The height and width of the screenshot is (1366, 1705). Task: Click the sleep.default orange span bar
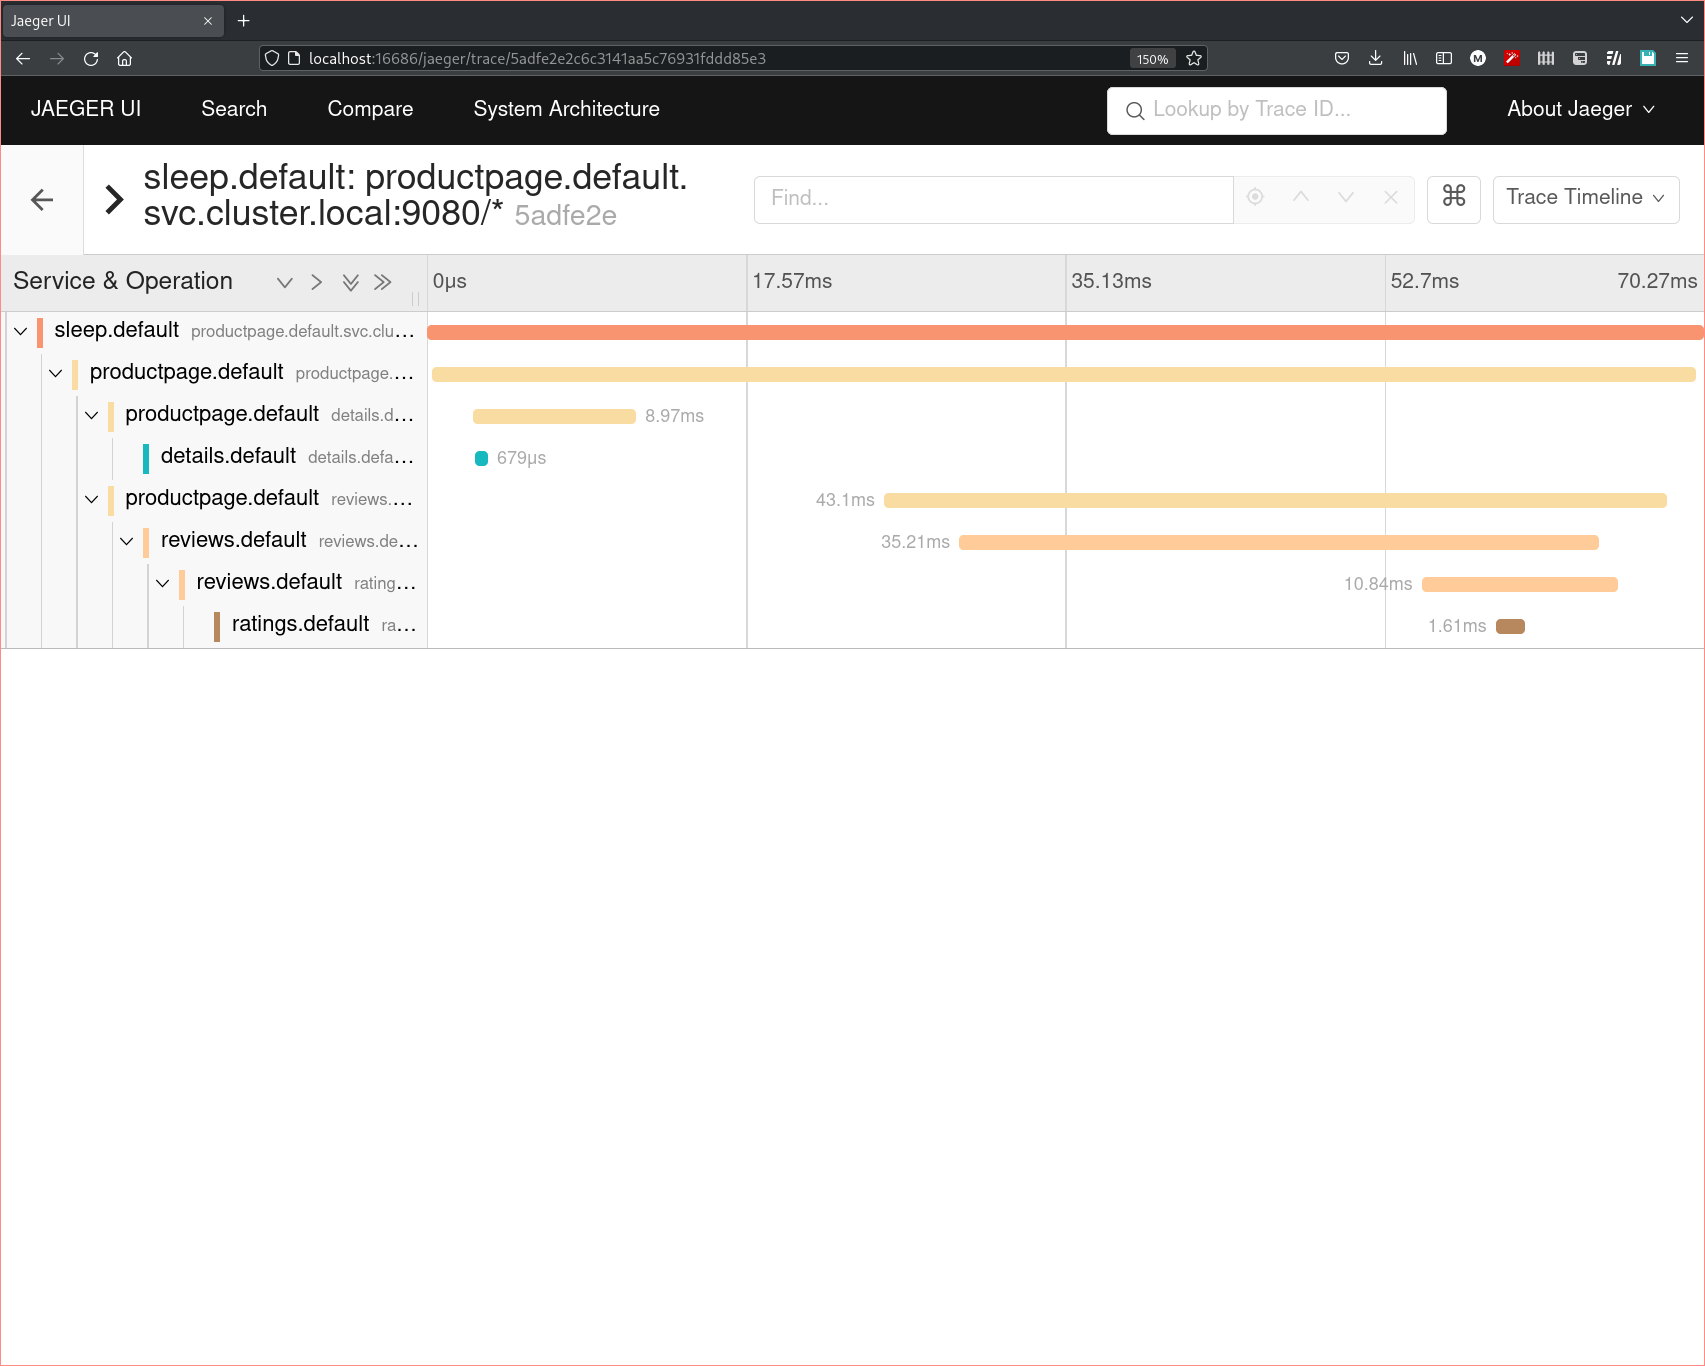pyautogui.click(x=1066, y=332)
